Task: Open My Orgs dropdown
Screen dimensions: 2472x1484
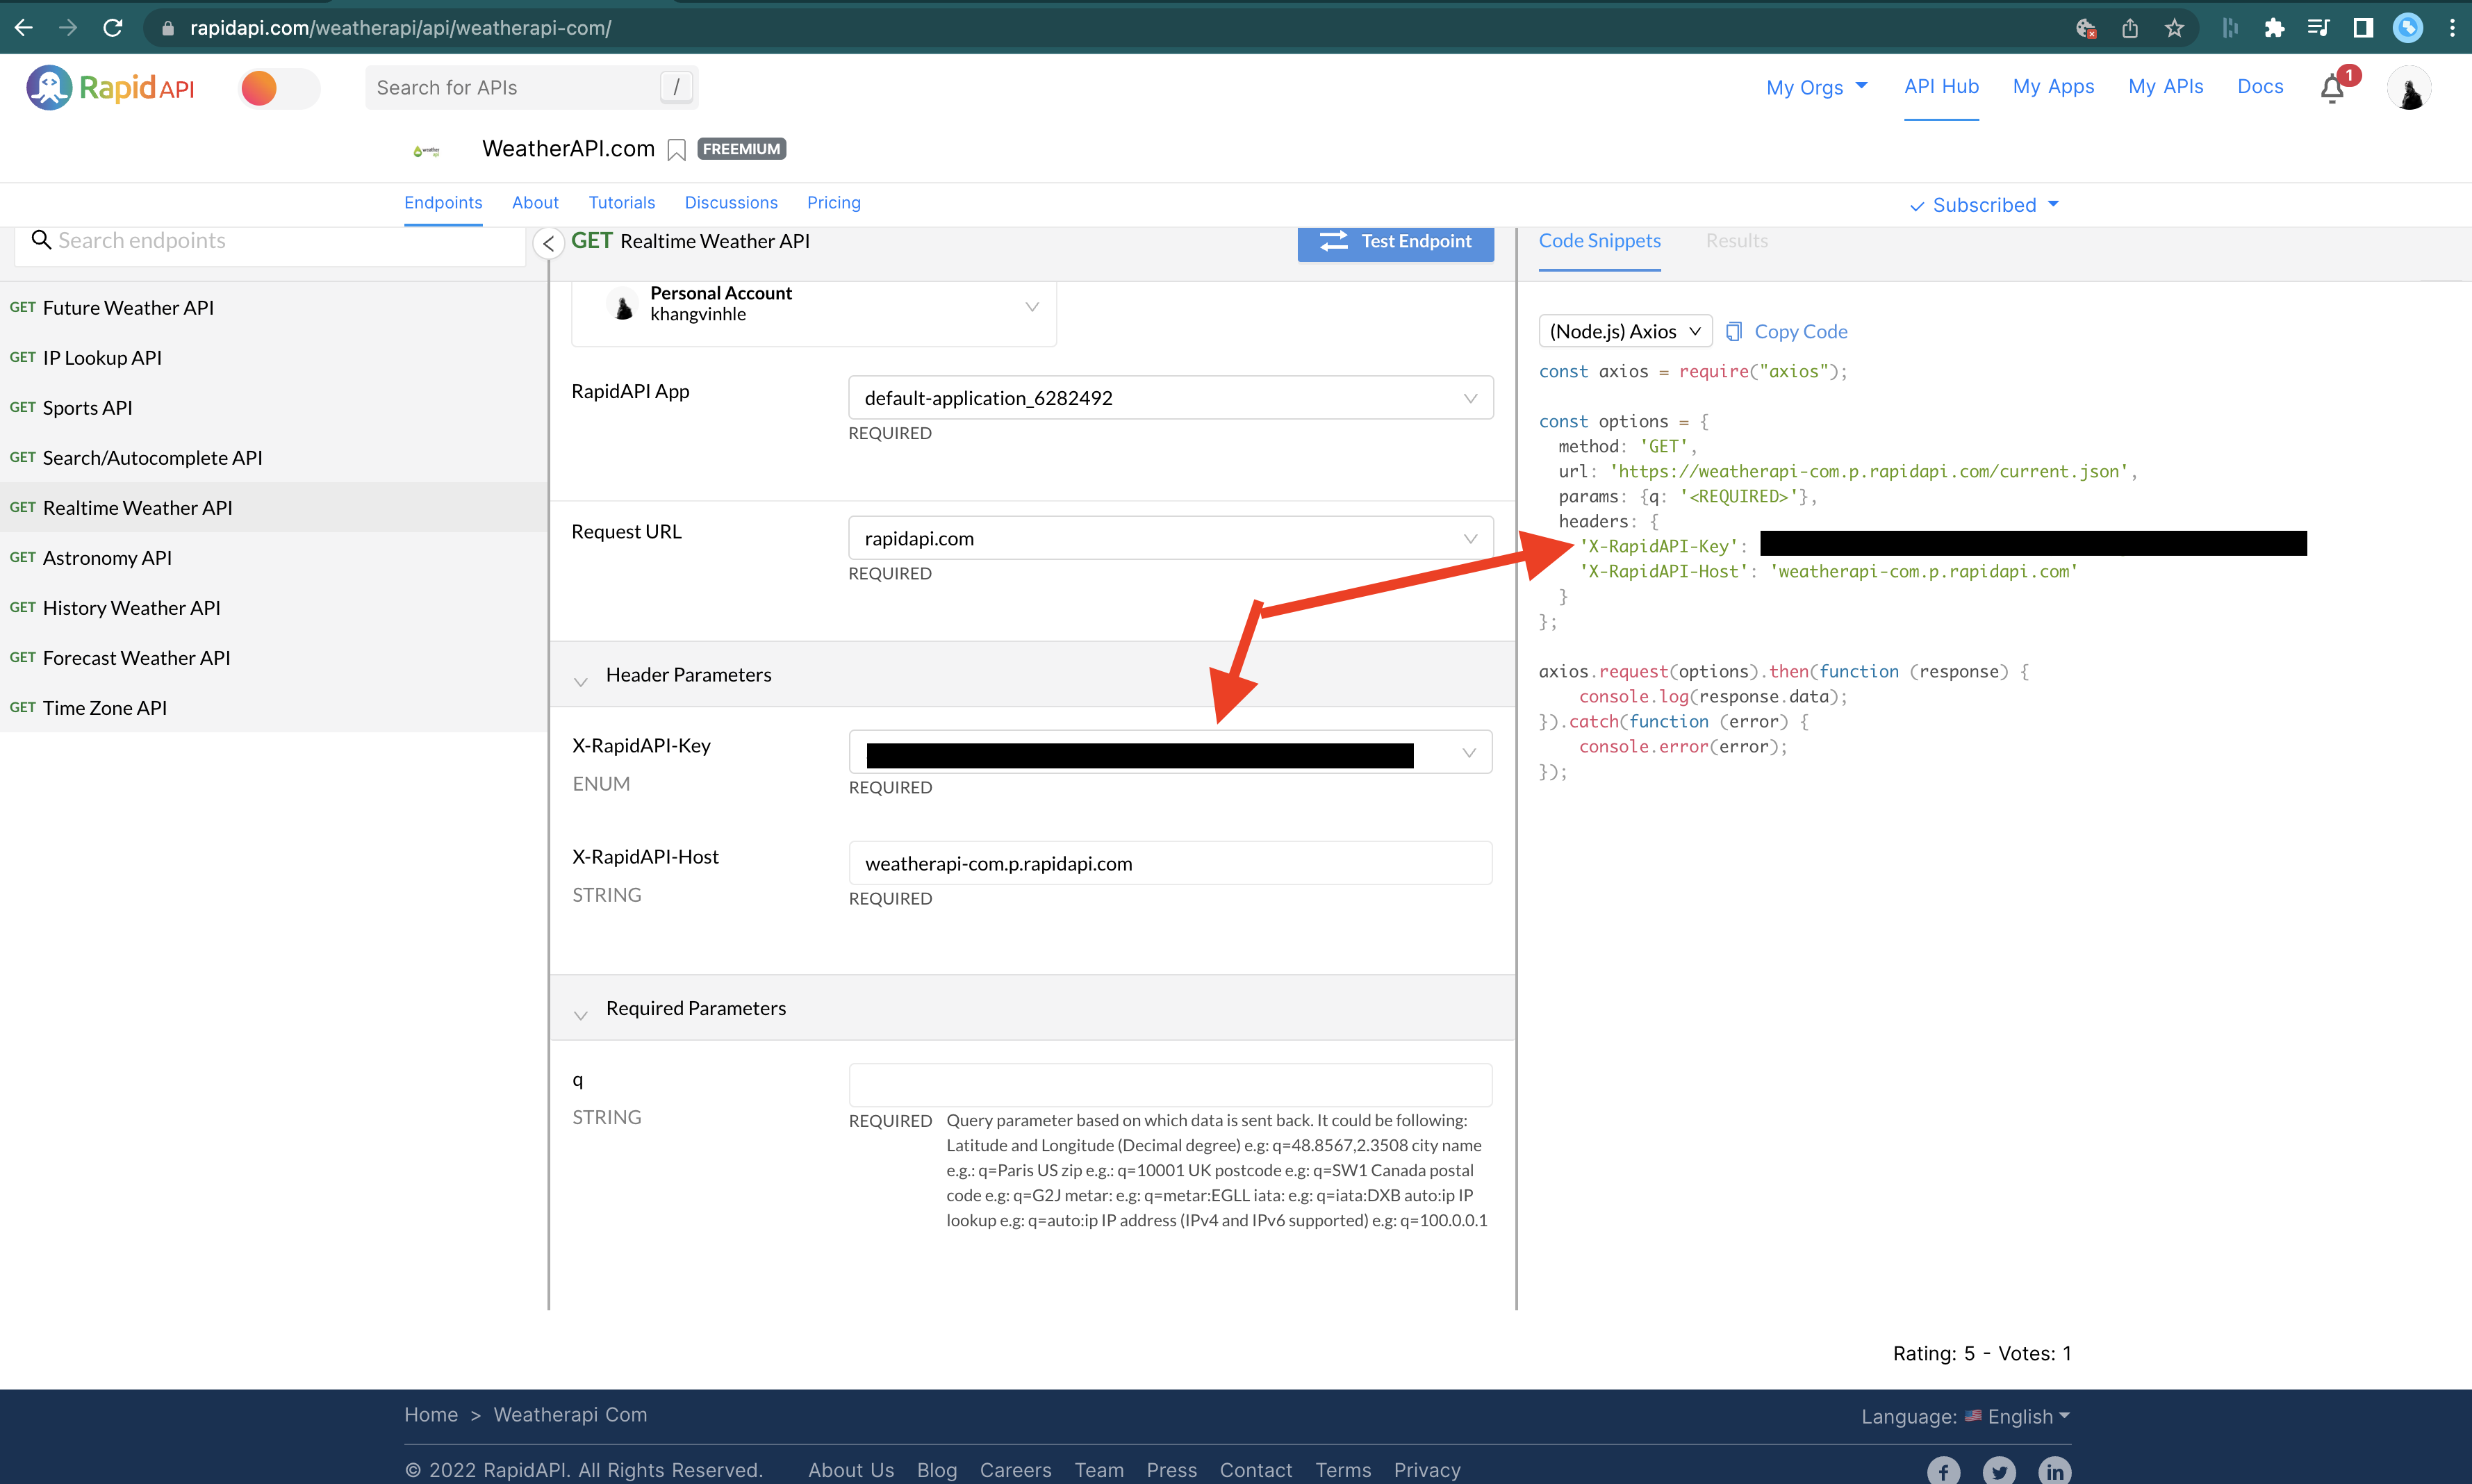Action: point(1817,87)
